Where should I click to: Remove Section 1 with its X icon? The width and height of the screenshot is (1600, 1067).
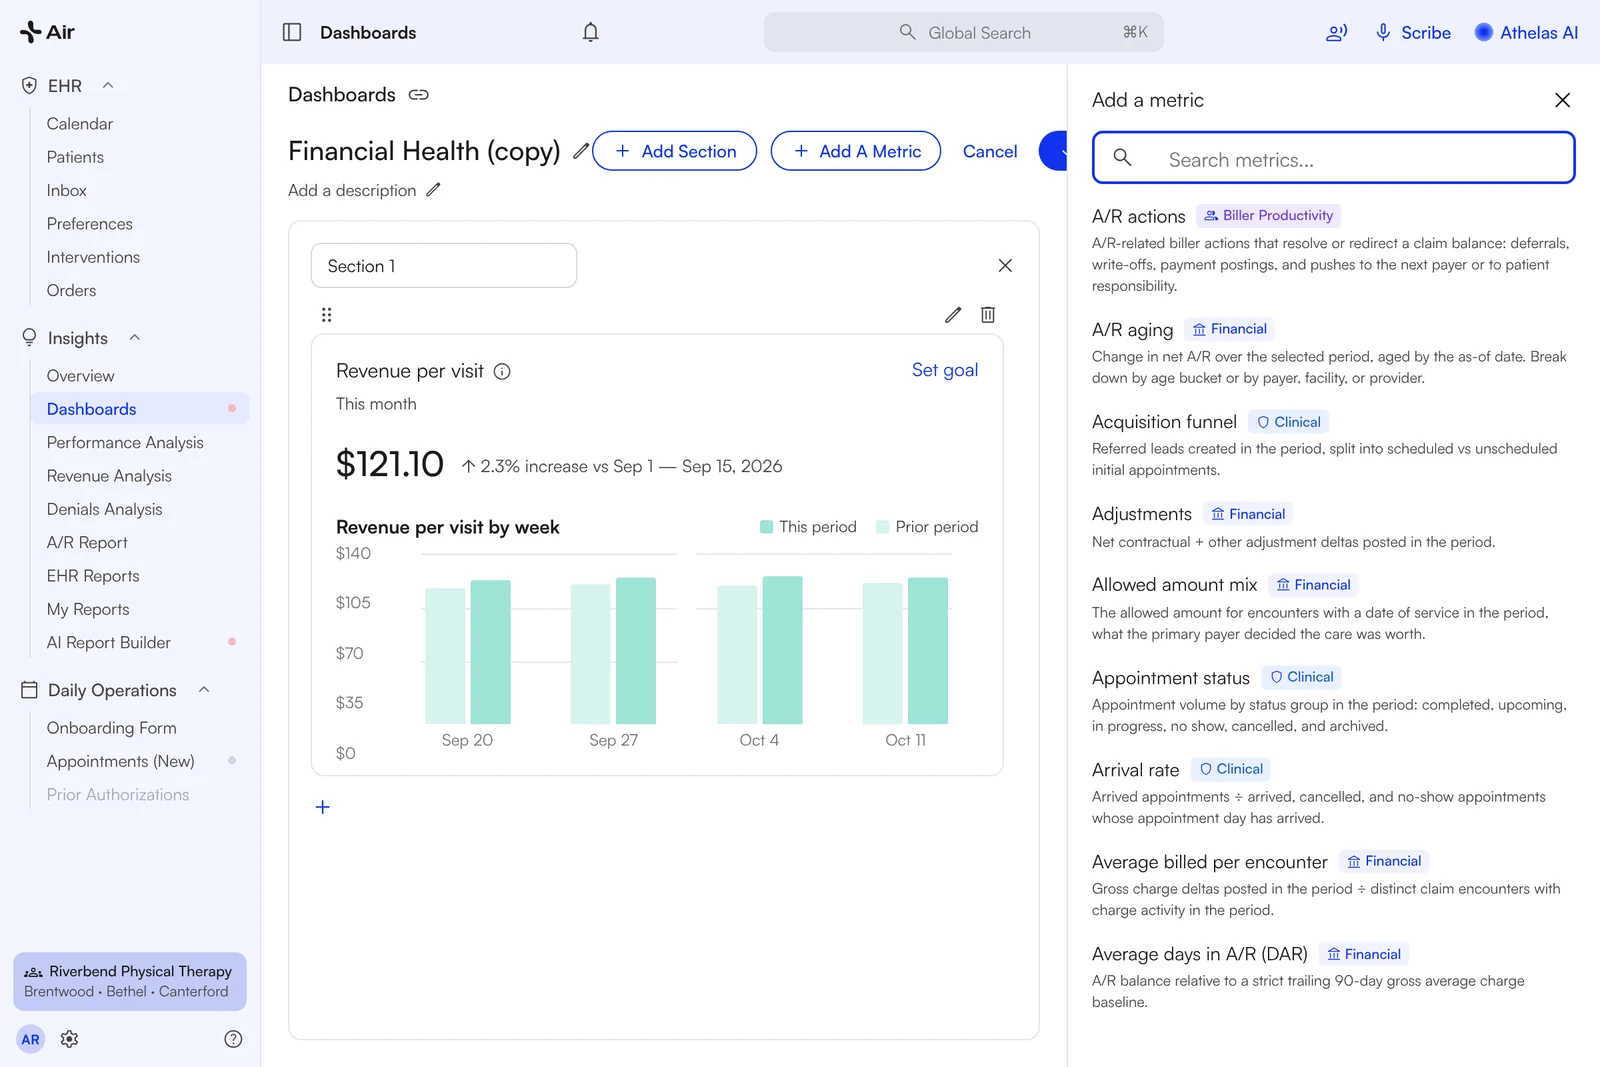tap(1005, 265)
